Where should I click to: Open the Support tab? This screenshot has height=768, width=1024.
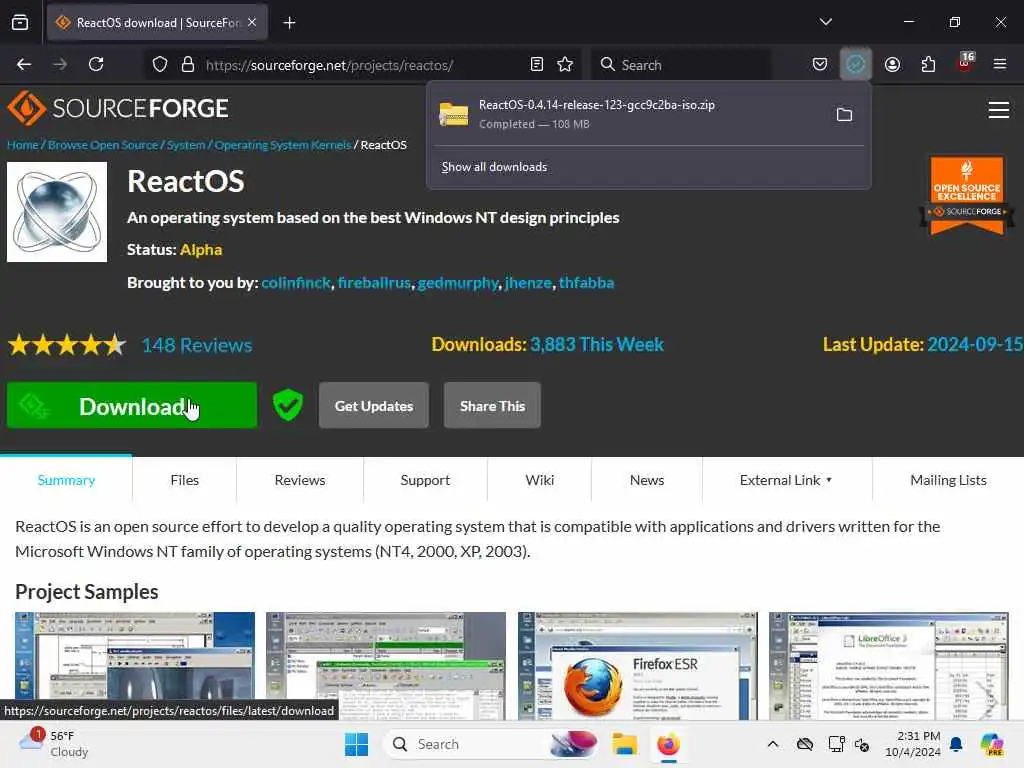425,480
